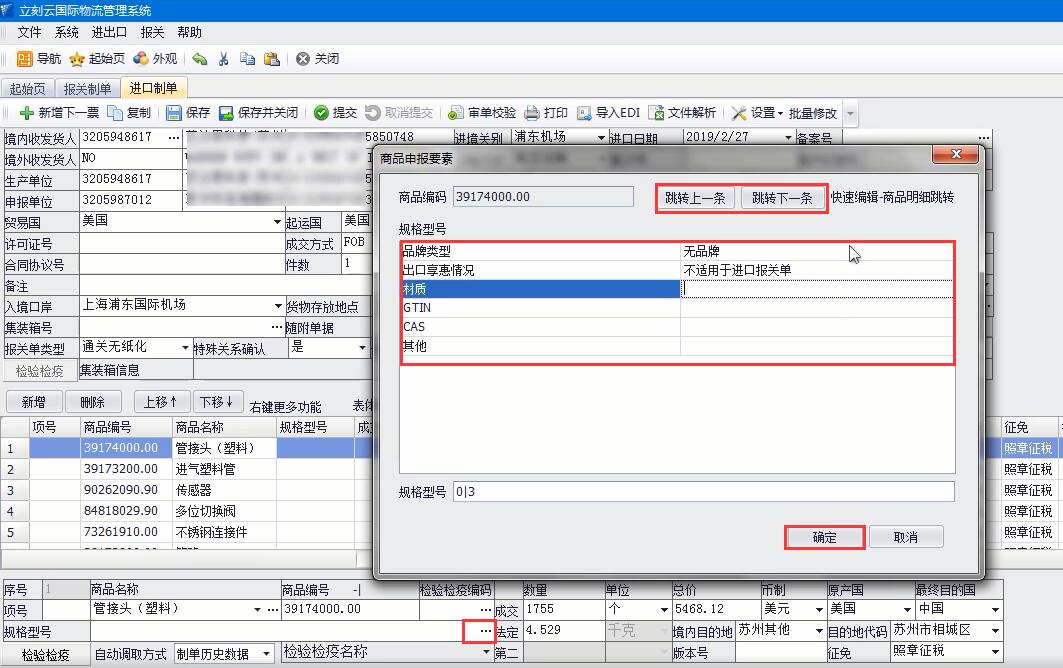This screenshot has height=668, width=1063.
Task: Click the 跳转下一条 button
Action: [x=782, y=198]
